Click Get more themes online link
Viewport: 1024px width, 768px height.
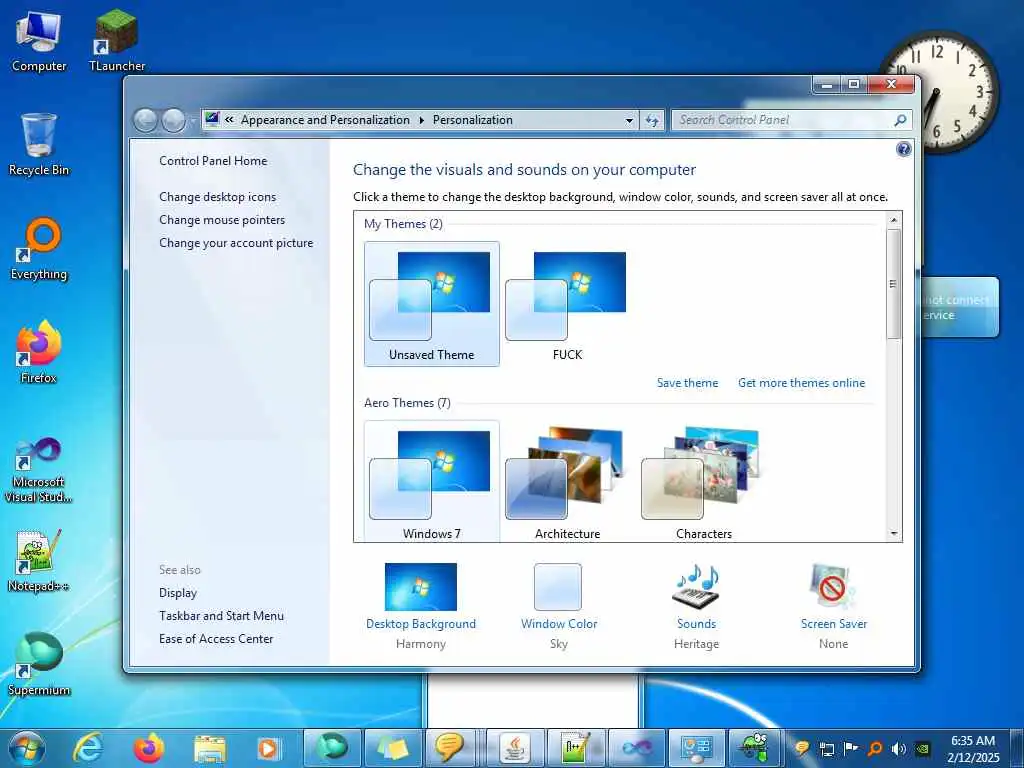click(801, 383)
